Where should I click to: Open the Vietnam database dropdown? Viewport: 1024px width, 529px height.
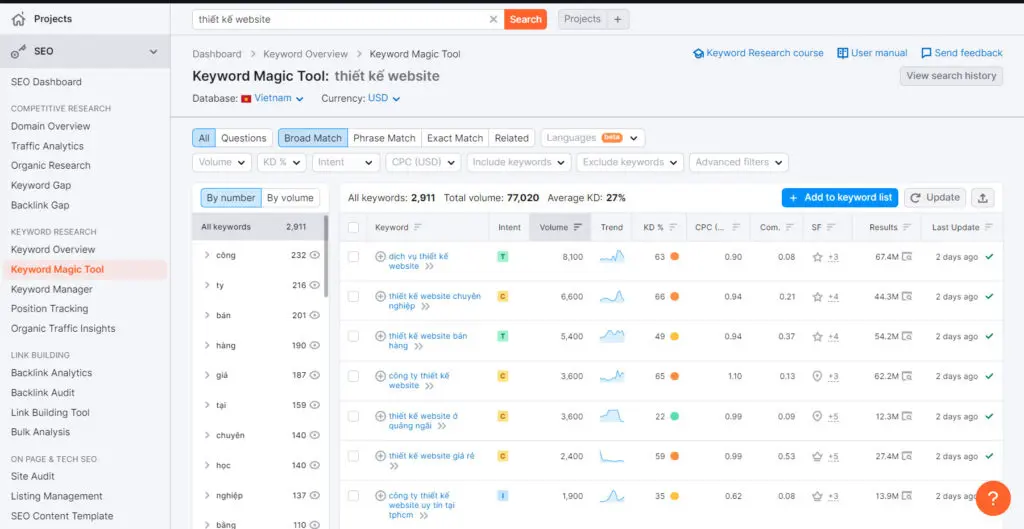273,98
